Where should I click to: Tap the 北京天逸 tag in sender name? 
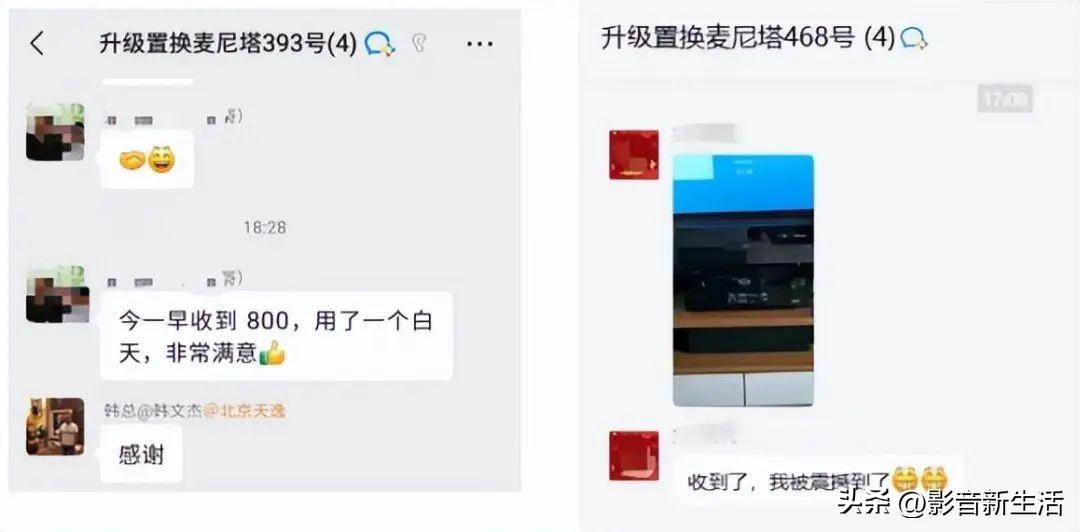(246, 411)
